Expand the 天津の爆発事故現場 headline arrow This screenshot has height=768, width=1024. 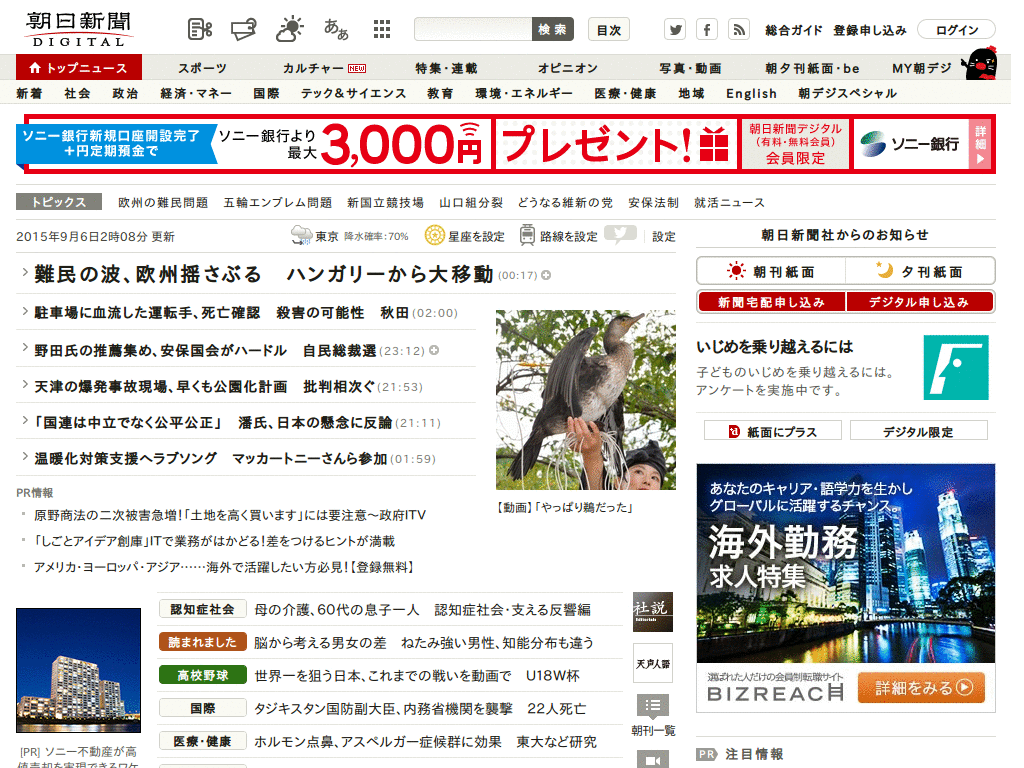(x=25, y=385)
